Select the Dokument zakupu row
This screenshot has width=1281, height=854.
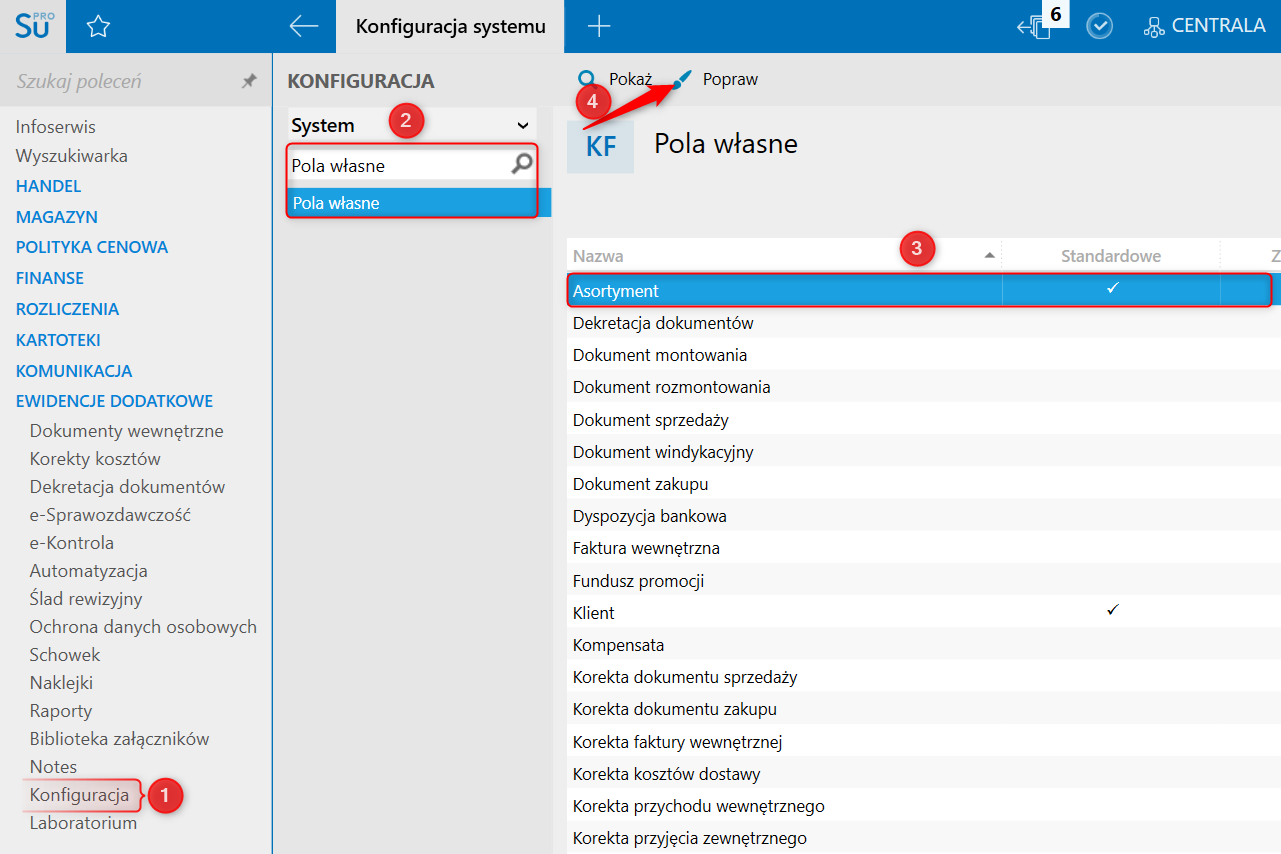click(923, 484)
